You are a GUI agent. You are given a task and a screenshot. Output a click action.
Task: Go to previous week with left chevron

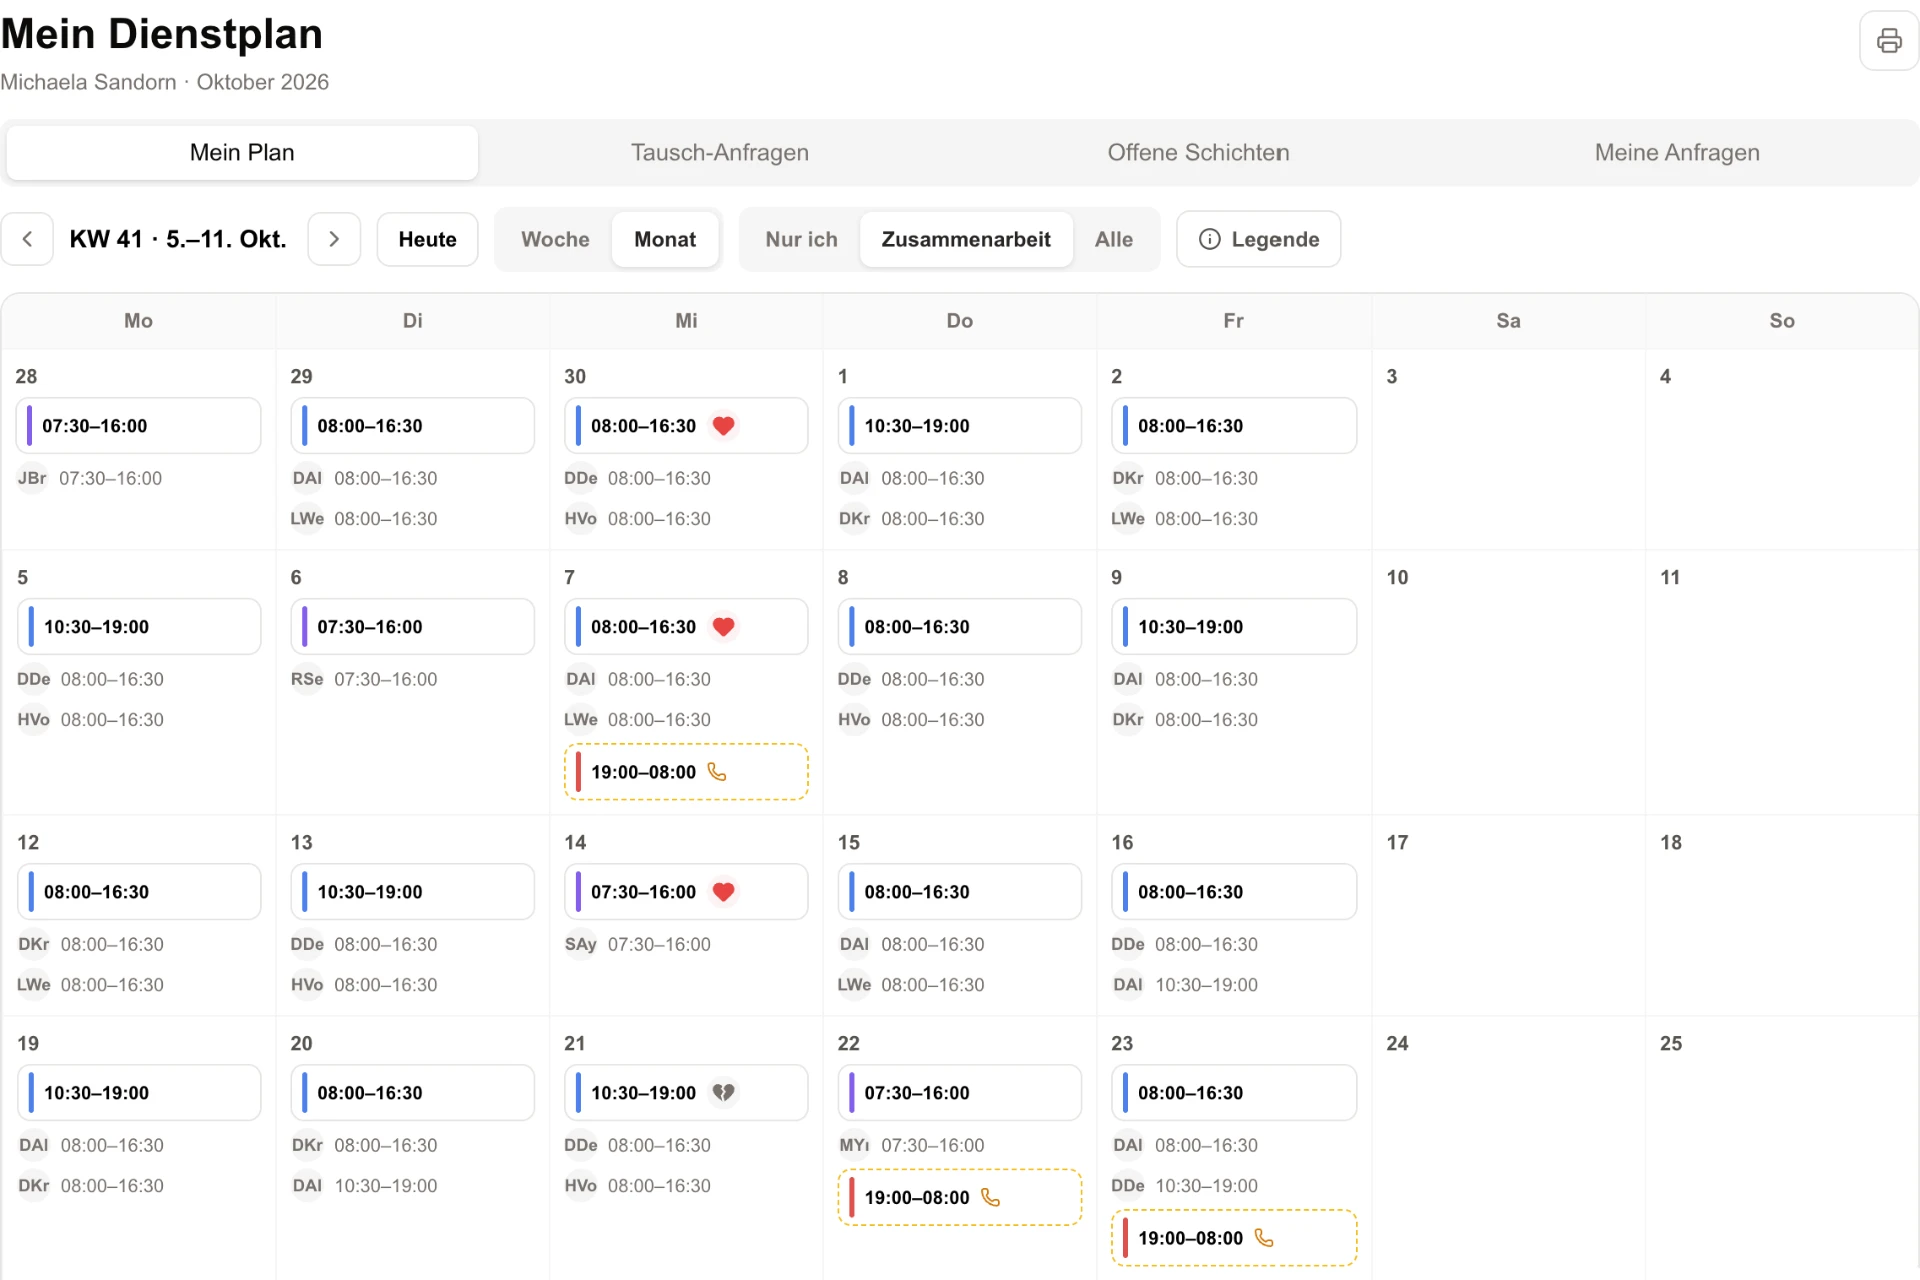[x=27, y=239]
